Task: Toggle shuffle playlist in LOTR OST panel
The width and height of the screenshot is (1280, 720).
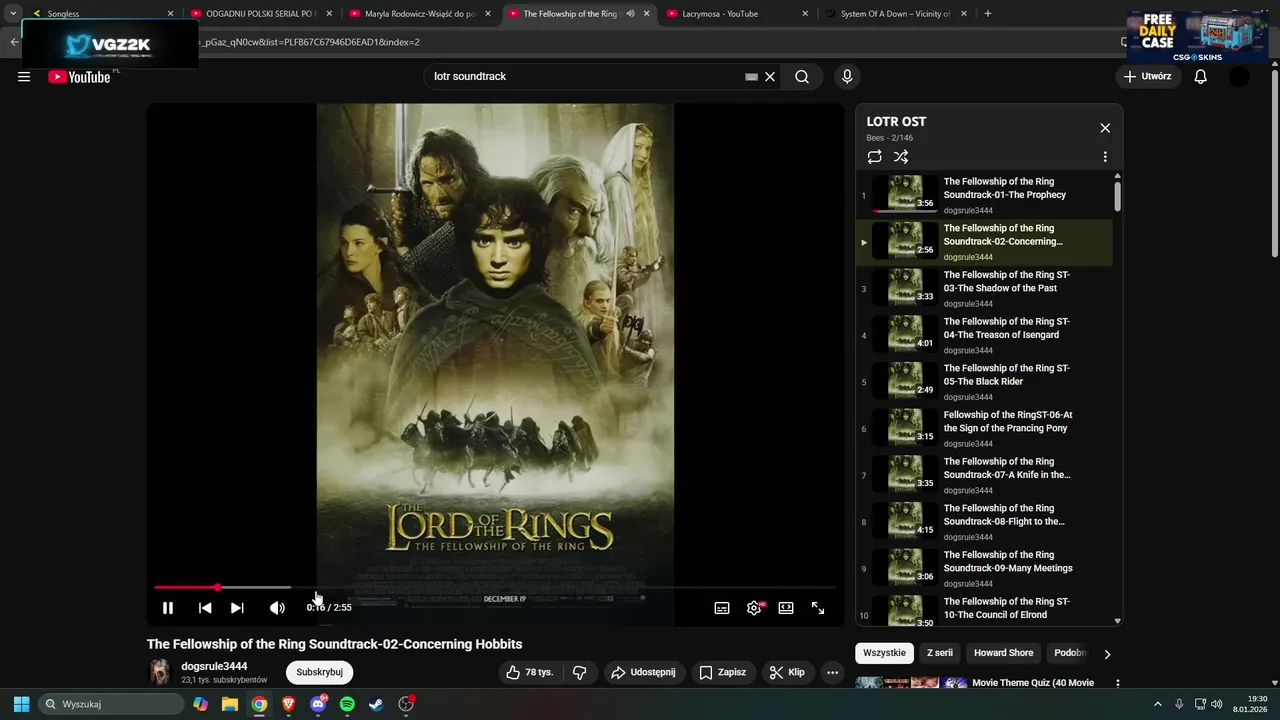Action: 901,157
